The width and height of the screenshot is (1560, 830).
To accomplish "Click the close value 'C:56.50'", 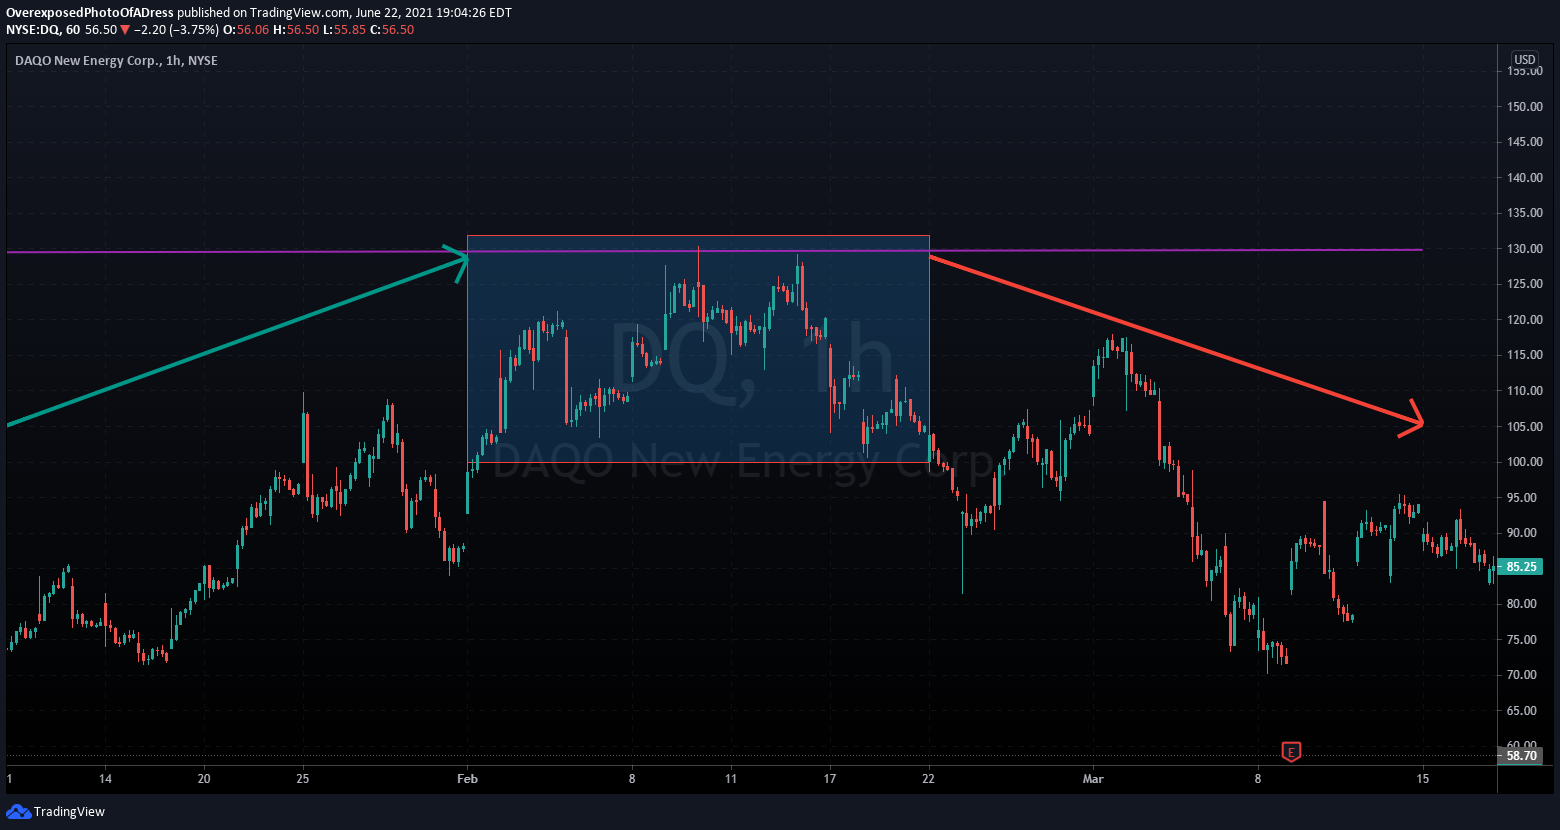I will click(392, 30).
